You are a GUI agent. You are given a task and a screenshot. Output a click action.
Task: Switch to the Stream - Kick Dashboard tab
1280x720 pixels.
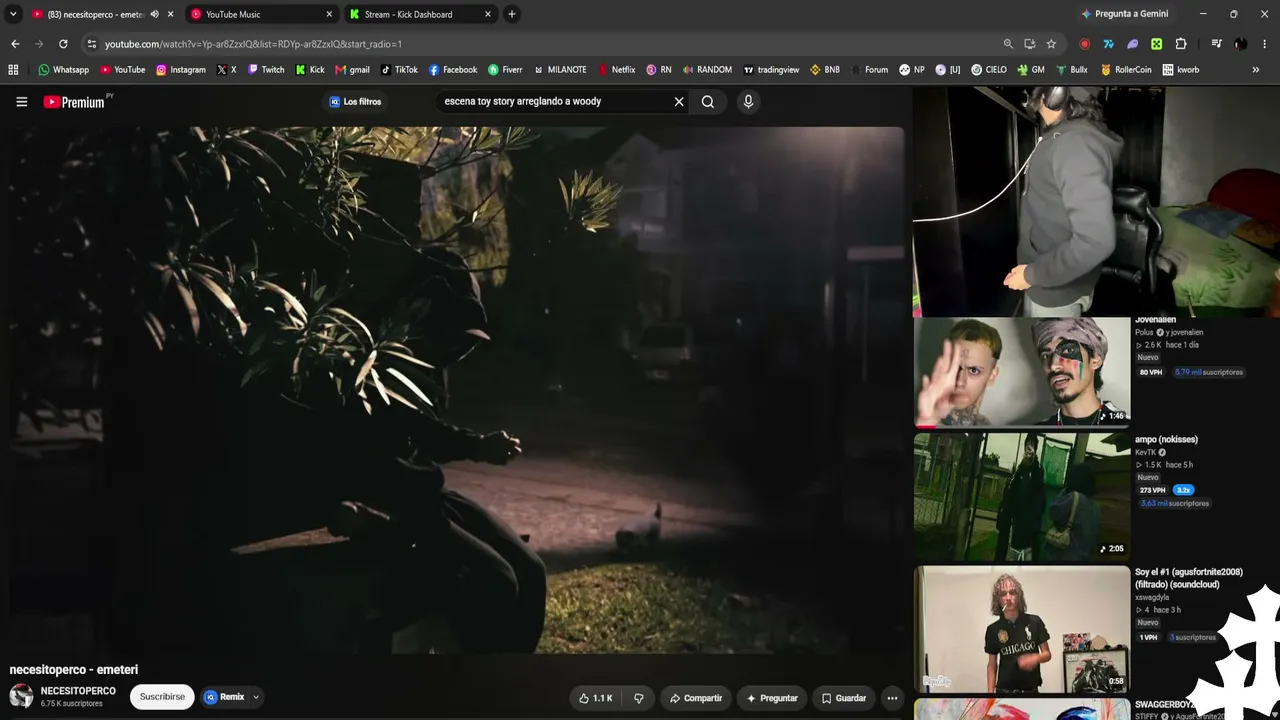(x=420, y=14)
